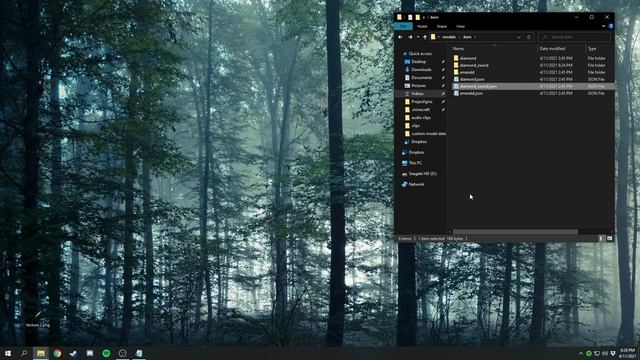Switch to Details view in status bar
This screenshot has width=640, height=360.
[x=601, y=238]
